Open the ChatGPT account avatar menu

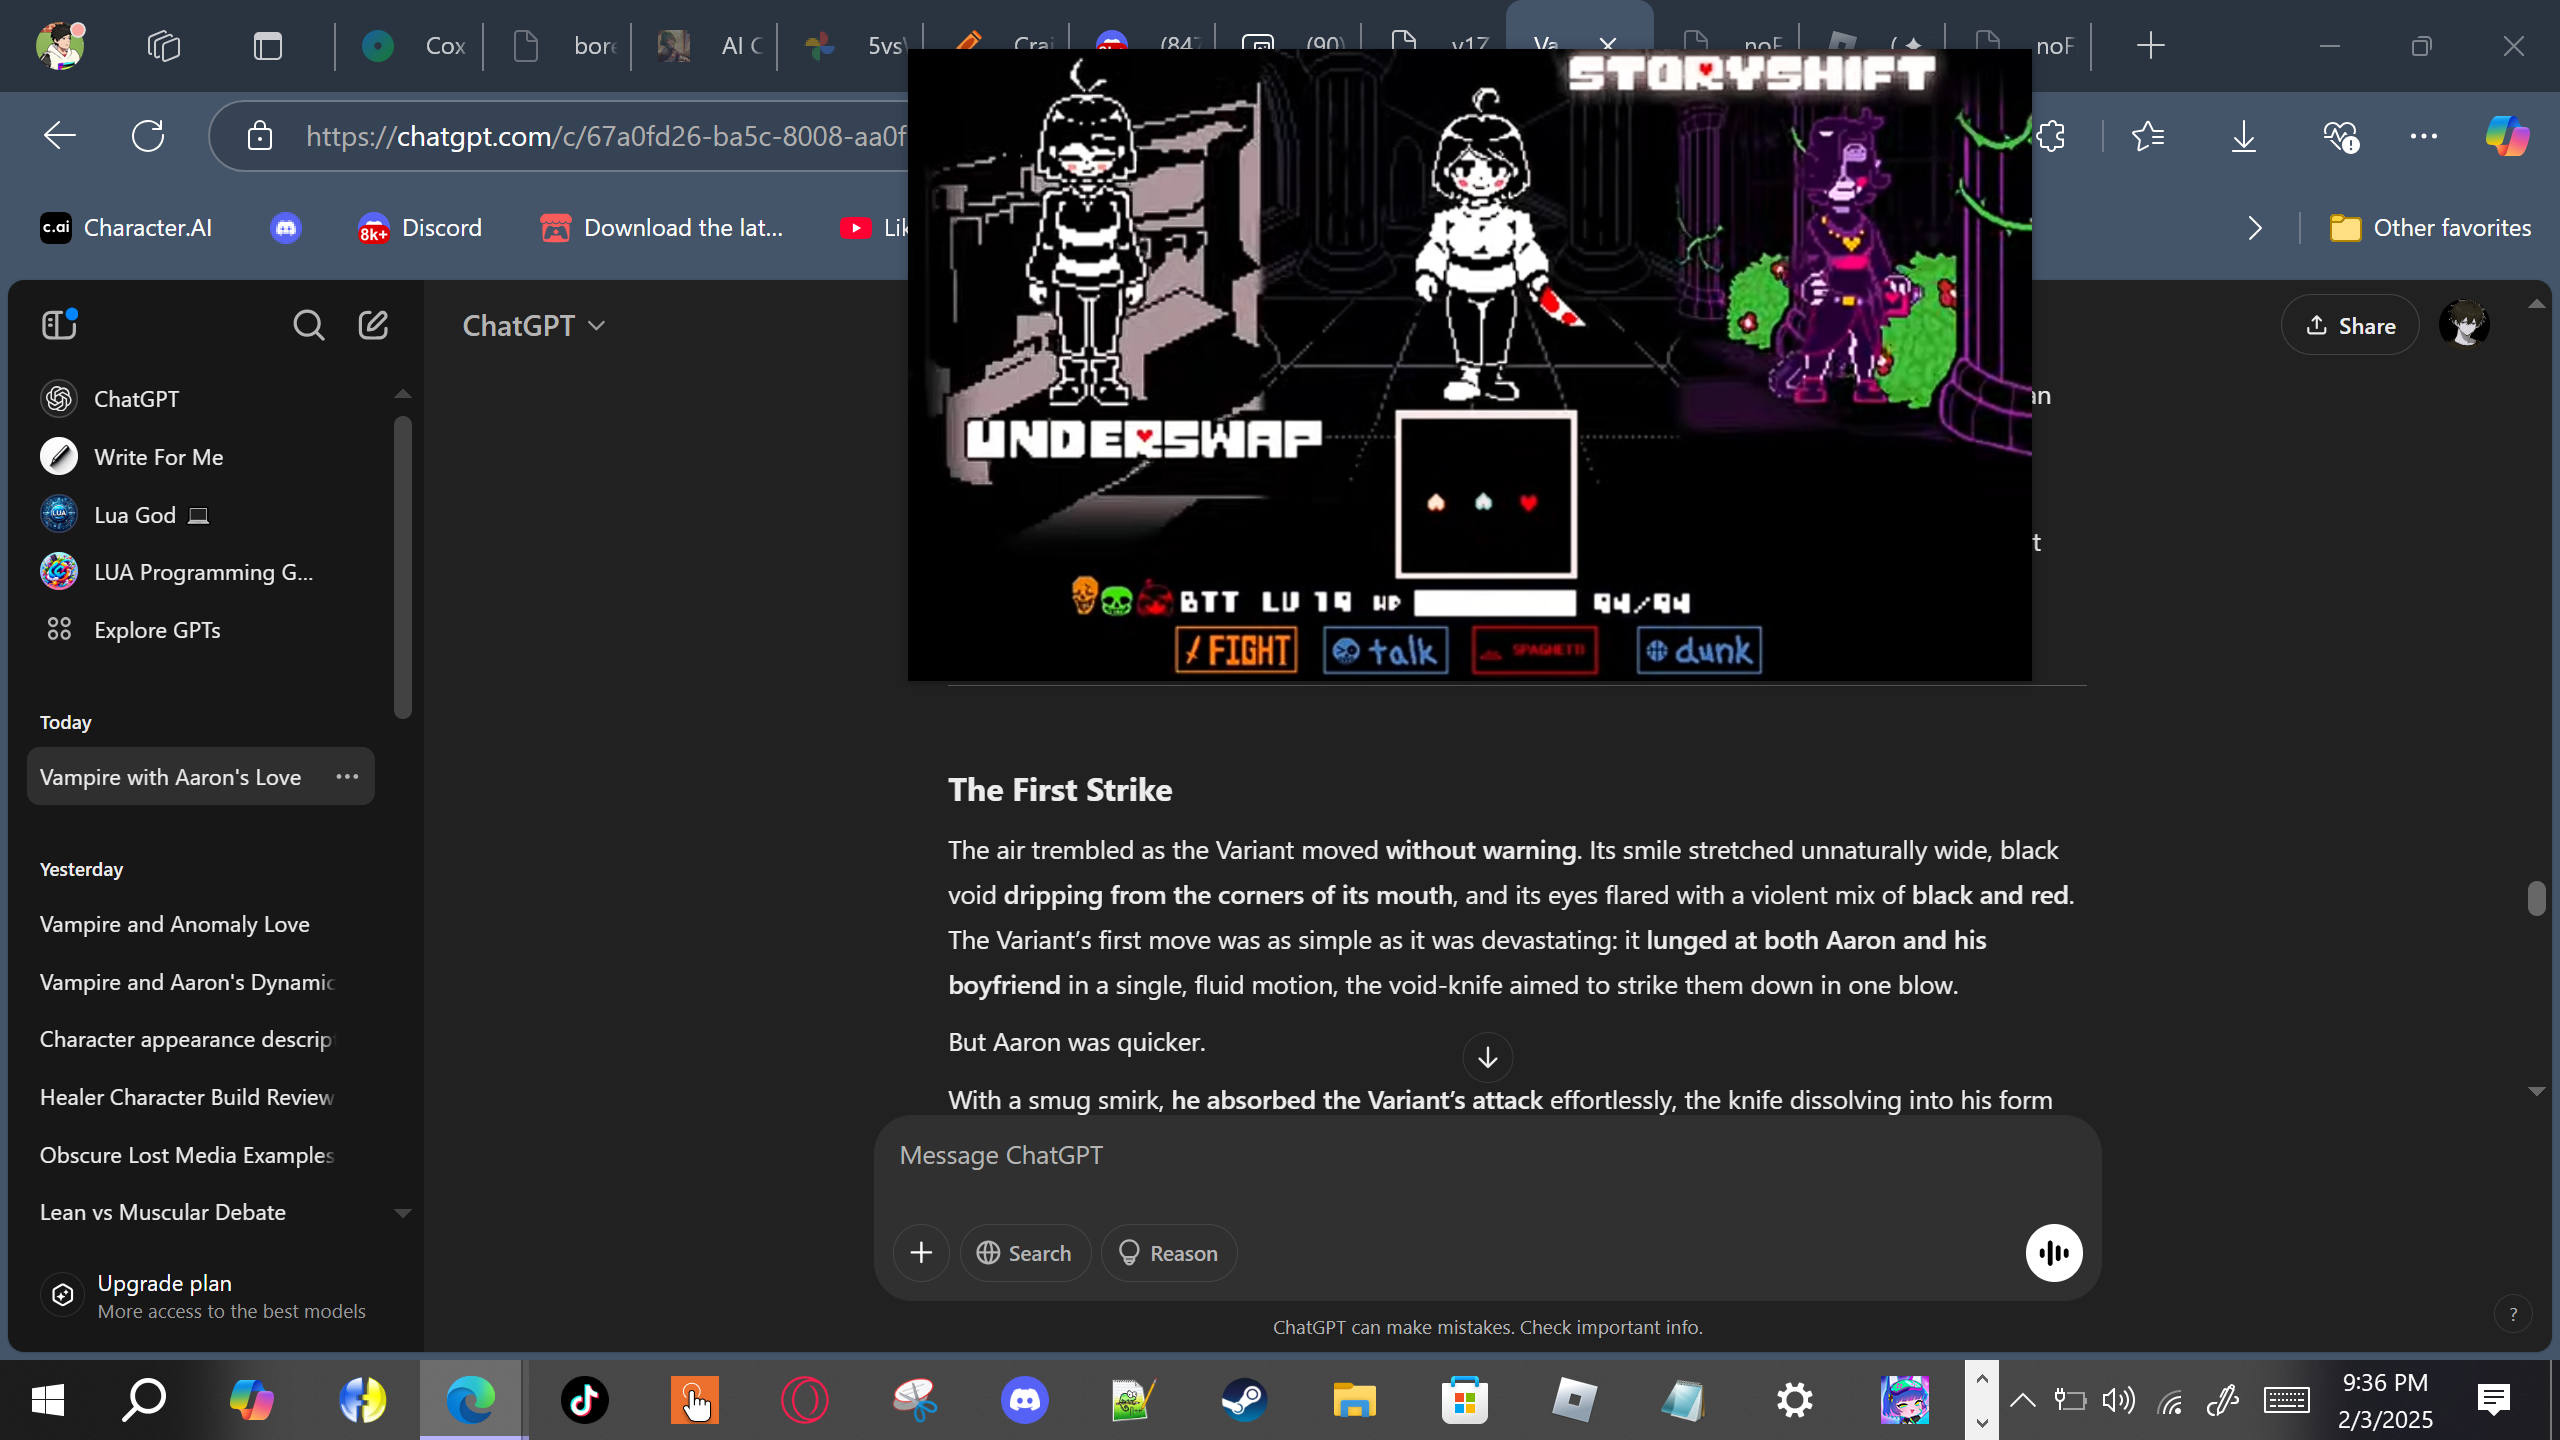pos(2464,325)
